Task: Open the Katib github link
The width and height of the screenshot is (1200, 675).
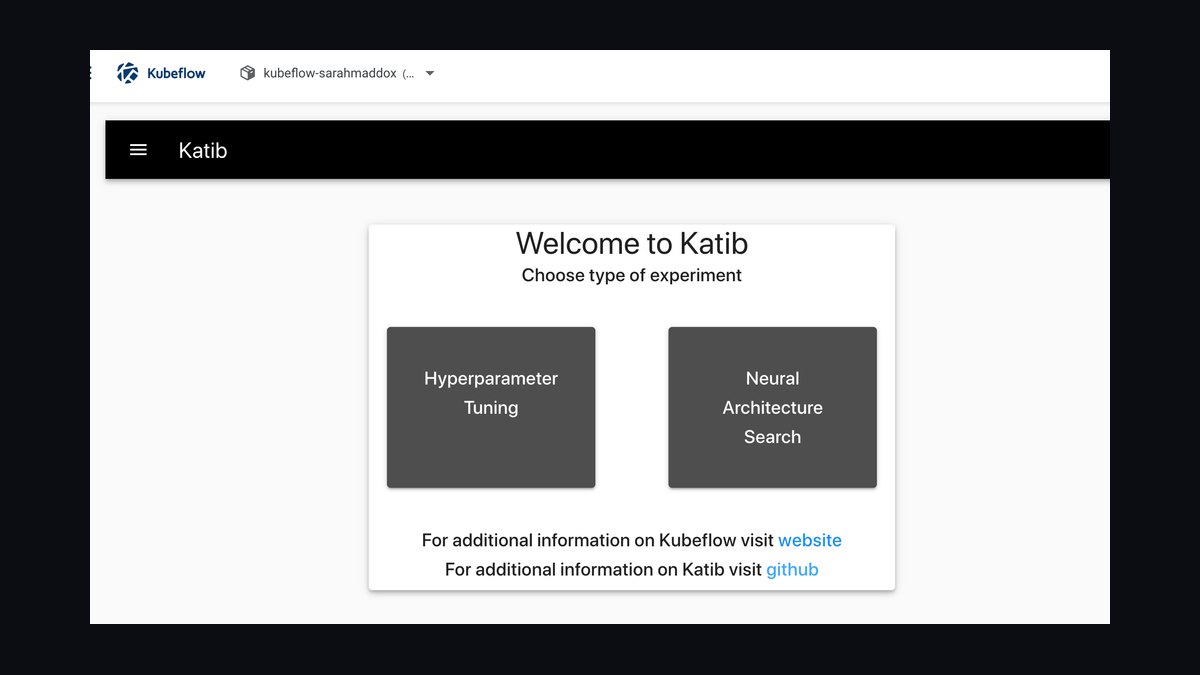Action: (792, 569)
